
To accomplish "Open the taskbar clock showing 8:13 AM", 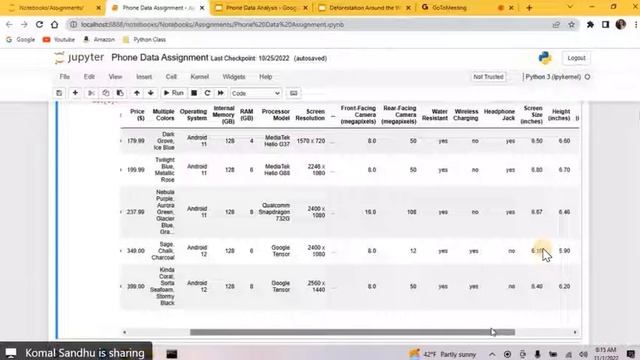I will coord(606,353).
